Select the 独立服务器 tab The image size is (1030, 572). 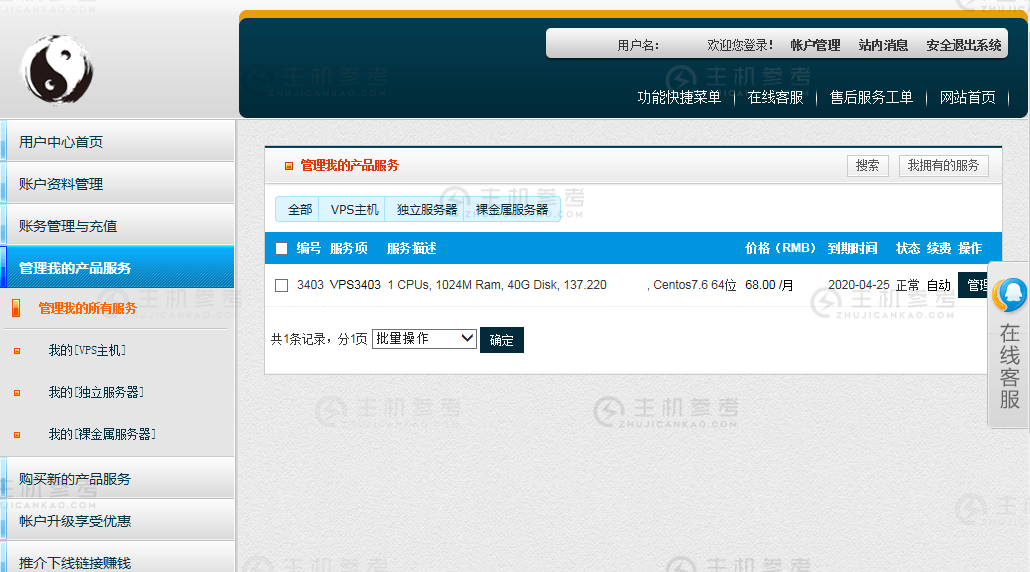(427, 210)
